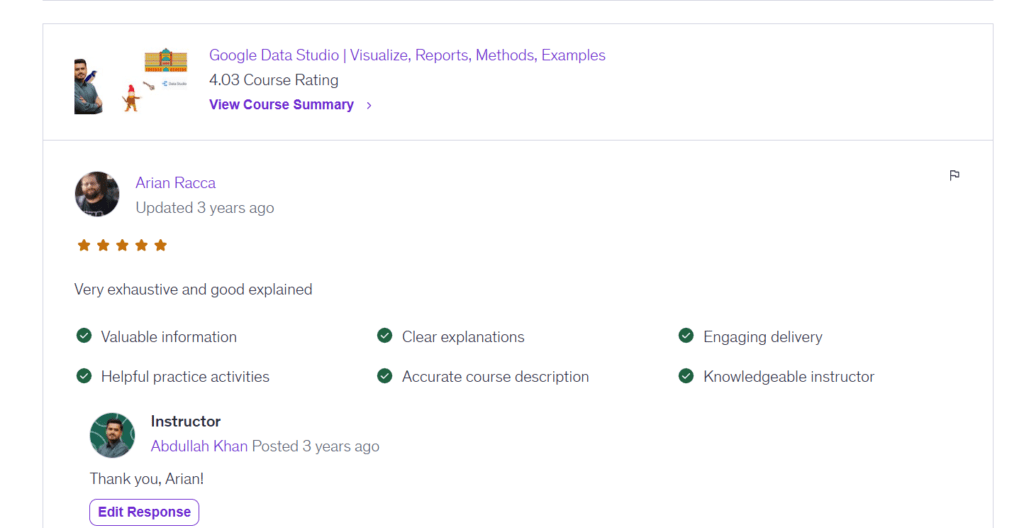
Task: Click the checkmark beside Engaging delivery
Action: pyautogui.click(x=686, y=336)
